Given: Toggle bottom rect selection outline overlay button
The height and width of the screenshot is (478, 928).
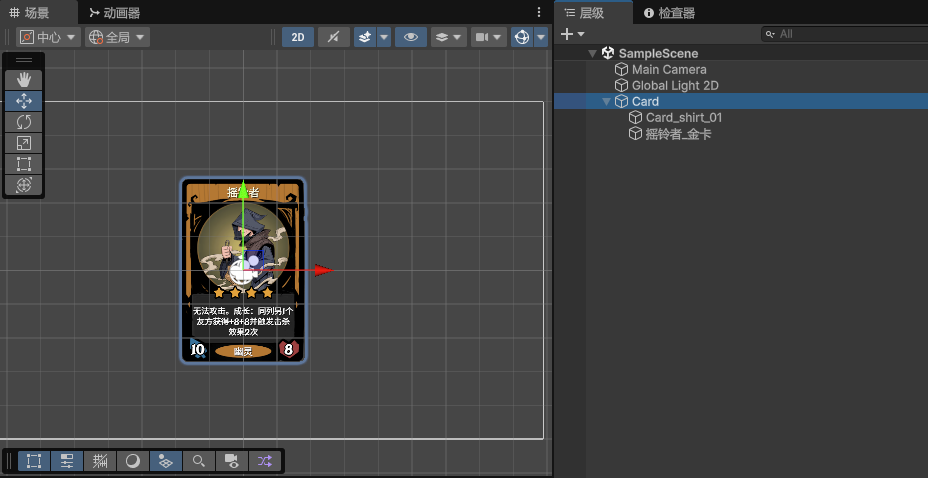Looking at the screenshot, I should [x=34, y=461].
